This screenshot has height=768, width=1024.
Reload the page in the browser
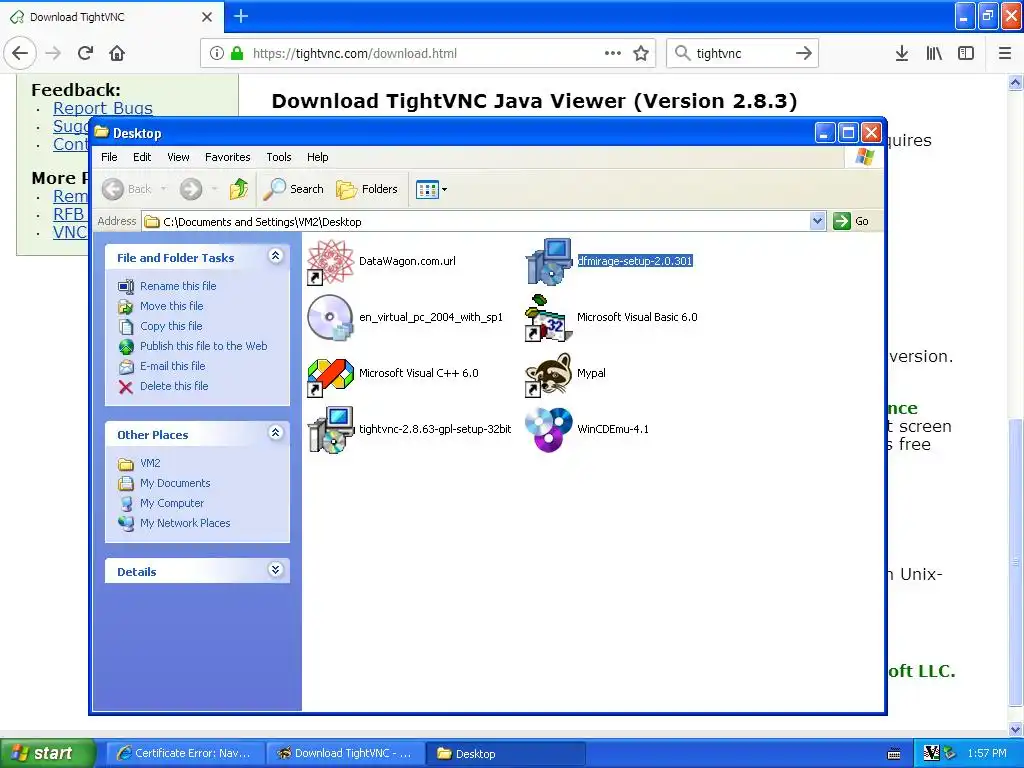86,53
